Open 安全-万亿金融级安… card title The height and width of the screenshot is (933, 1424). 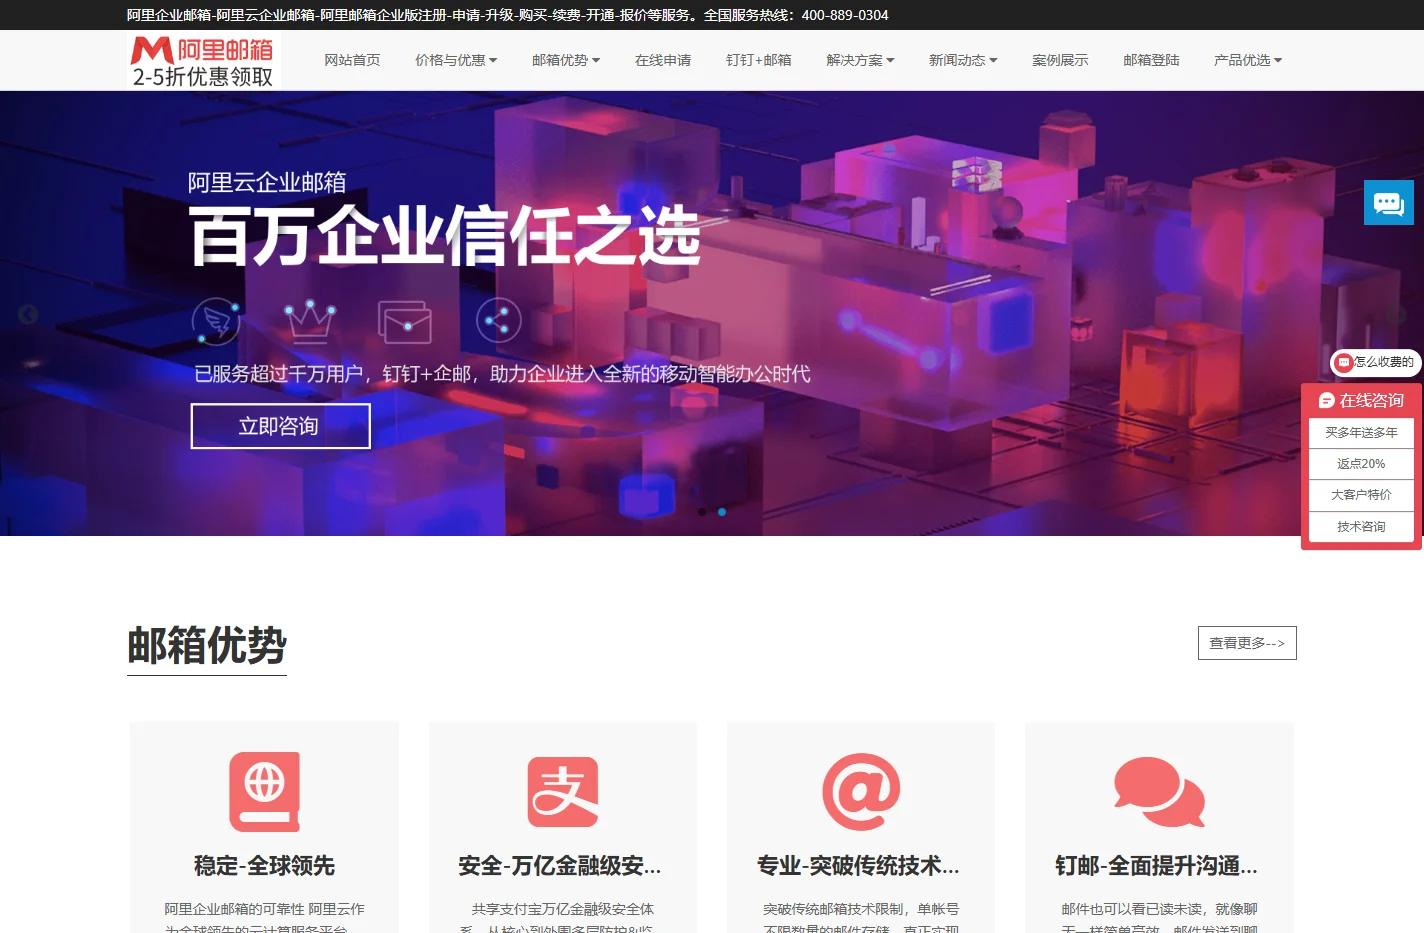(x=560, y=866)
